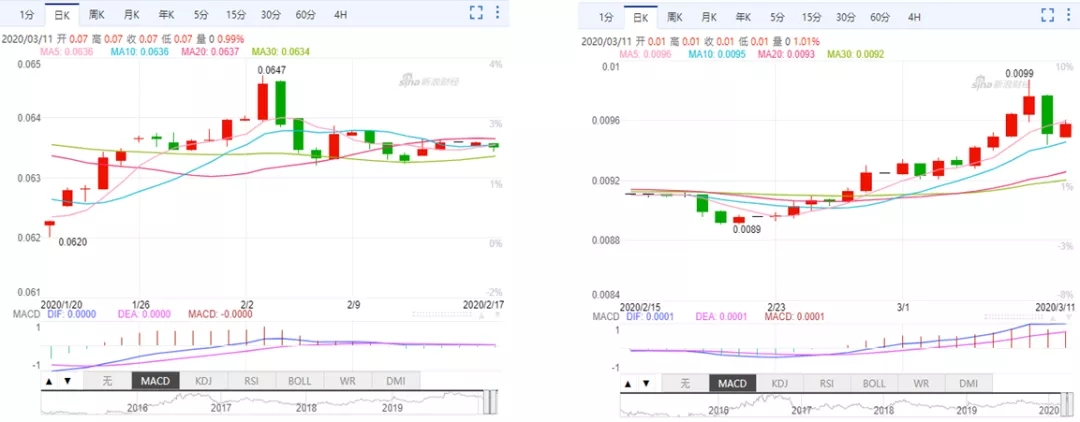Select 4H timeframe on right chart

coord(914,17)
